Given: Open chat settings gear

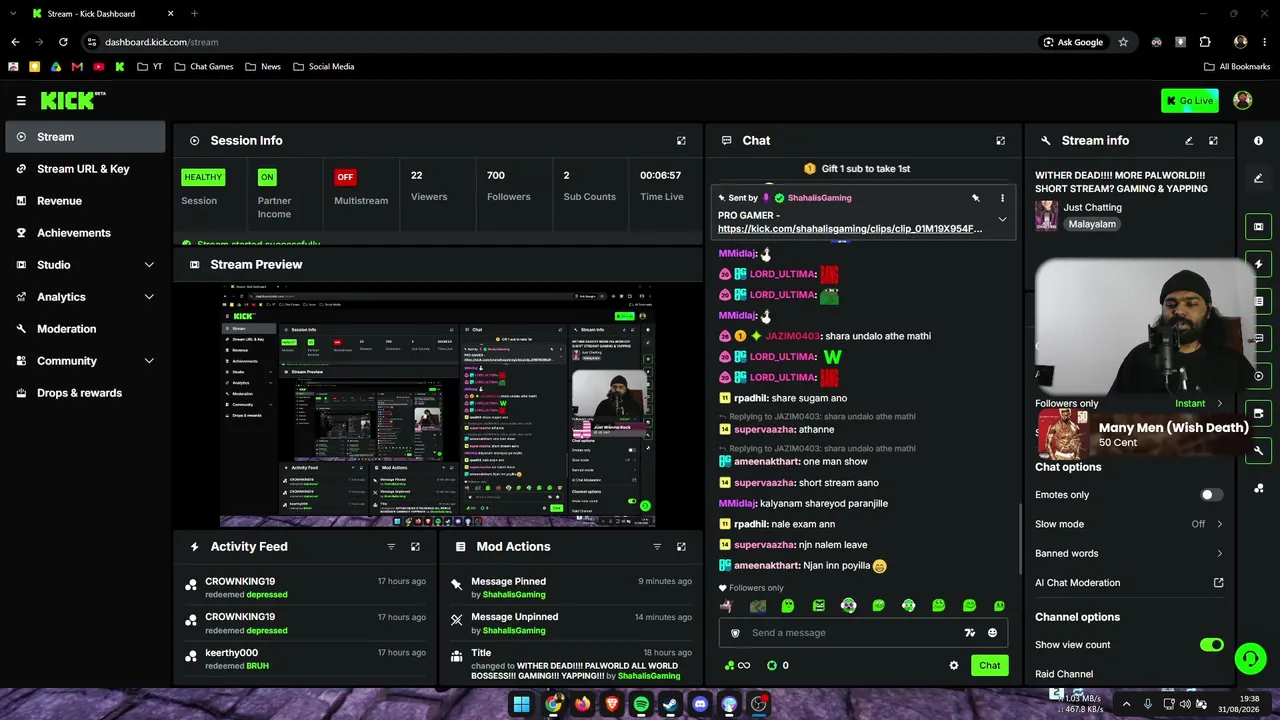Looking at the screenshot, I should pos(954,665).
